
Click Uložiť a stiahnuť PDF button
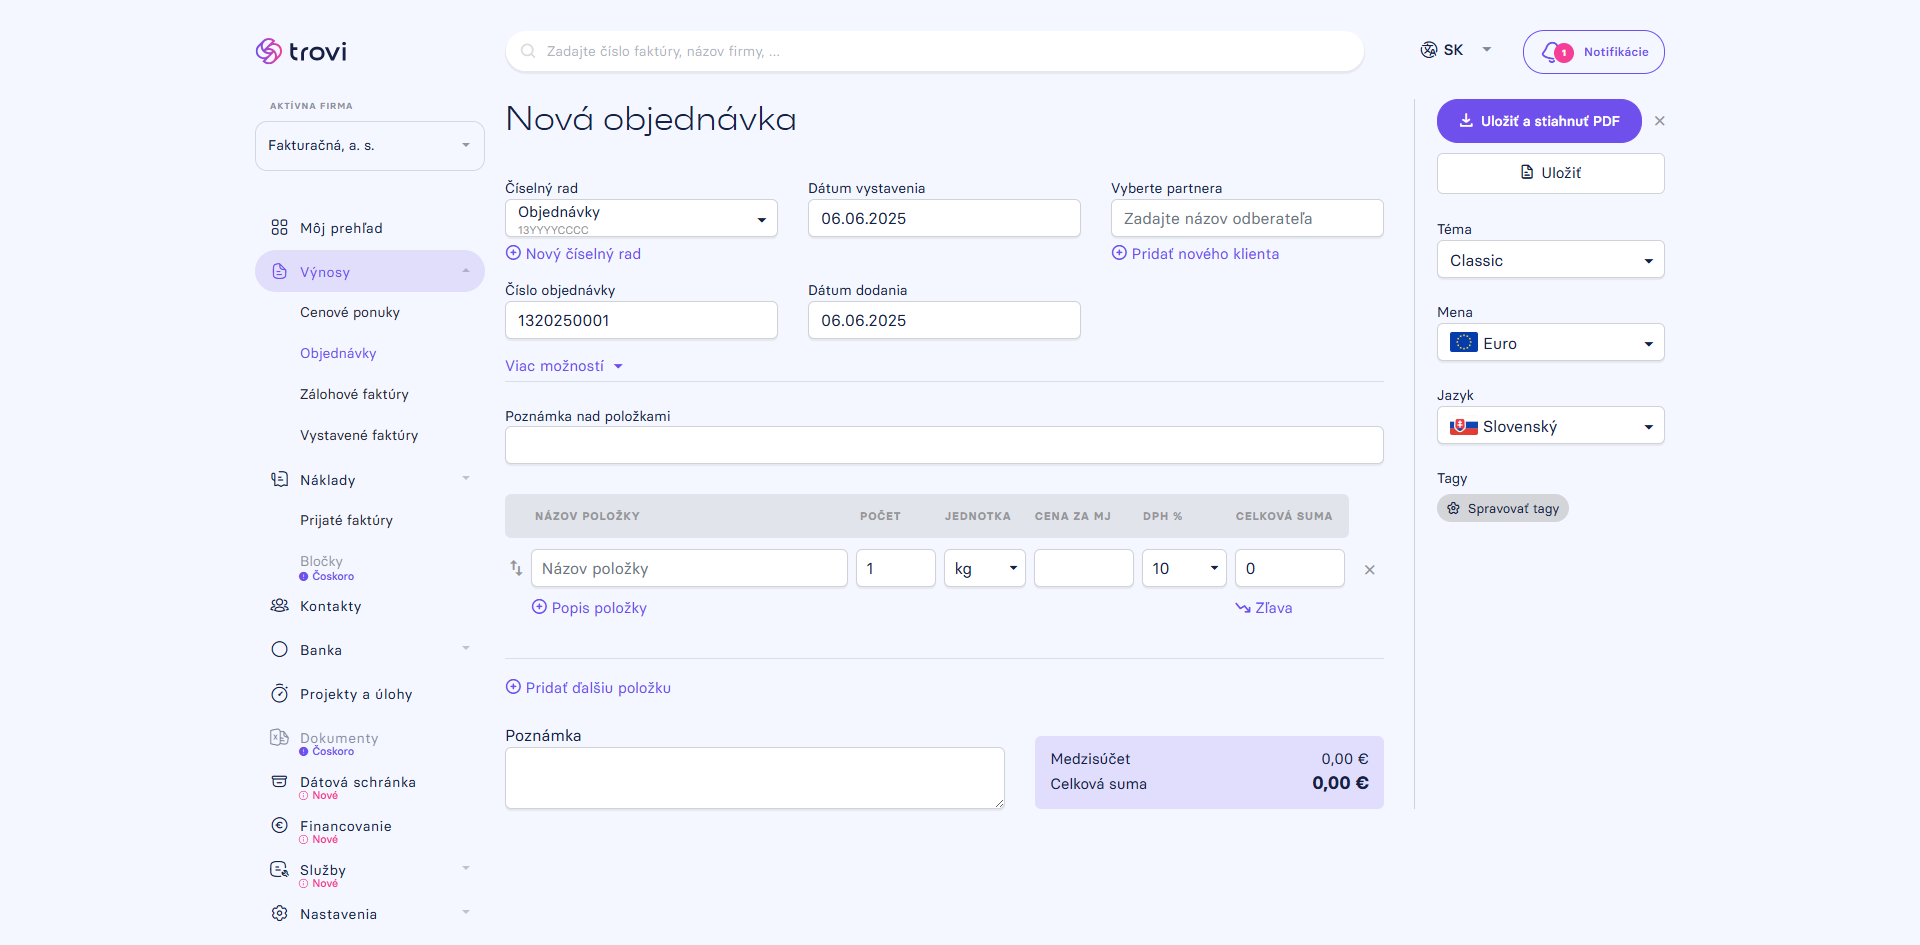1539,121
